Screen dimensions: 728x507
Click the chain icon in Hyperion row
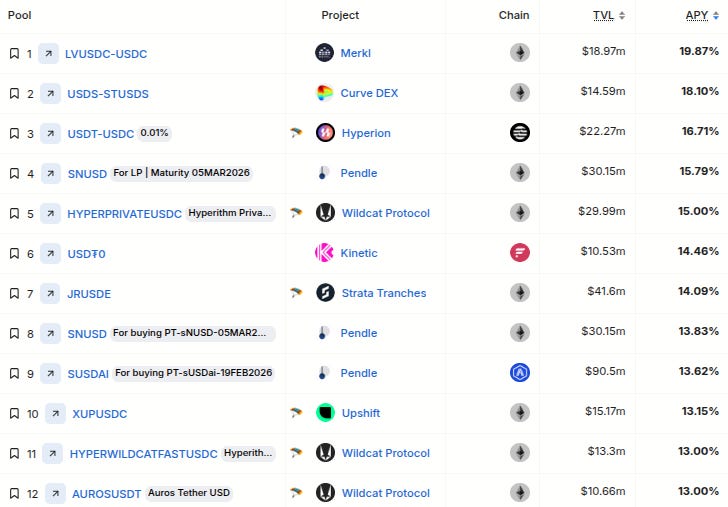[520, 132]
